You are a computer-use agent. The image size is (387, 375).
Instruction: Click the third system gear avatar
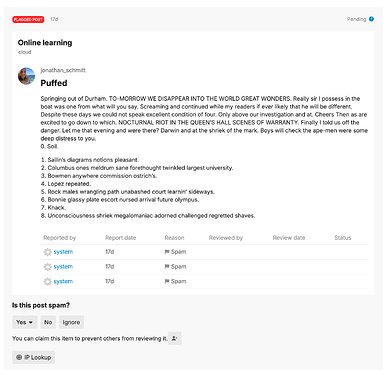pos(48,281)
